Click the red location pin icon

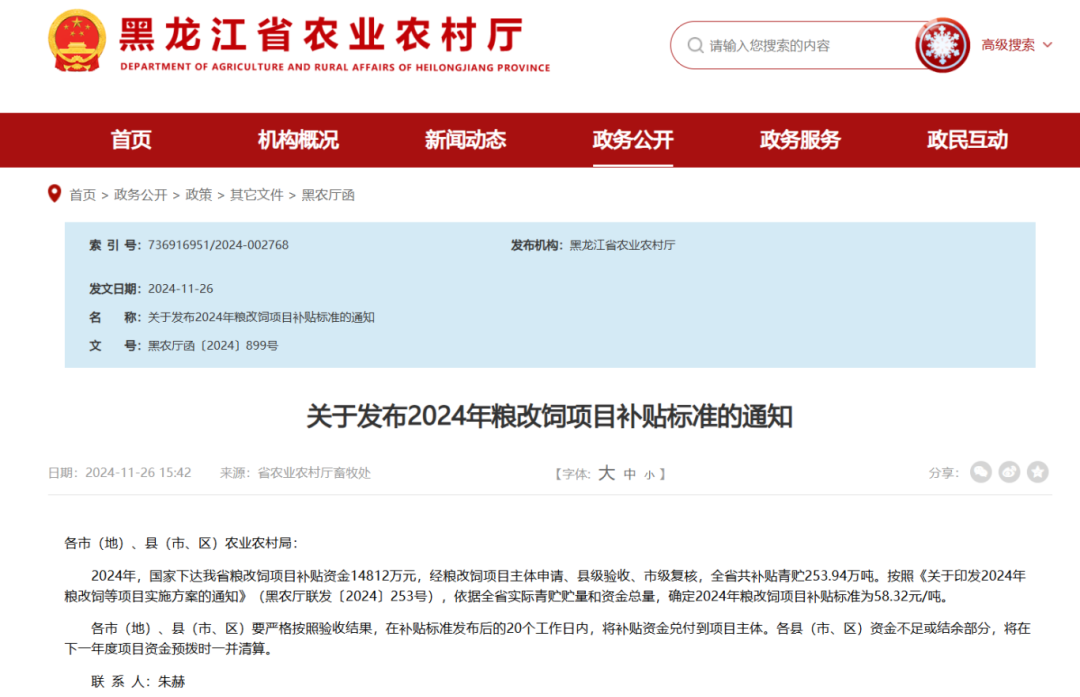tap(54, 194)
